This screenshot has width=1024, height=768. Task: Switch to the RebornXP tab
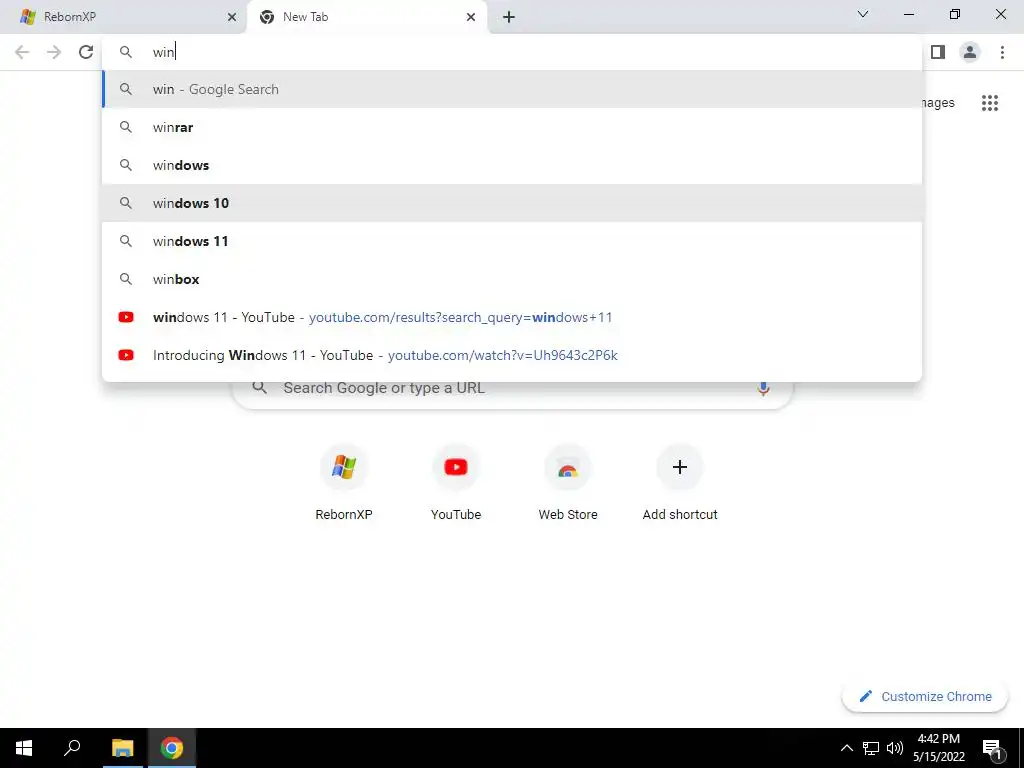coord(123,17)
